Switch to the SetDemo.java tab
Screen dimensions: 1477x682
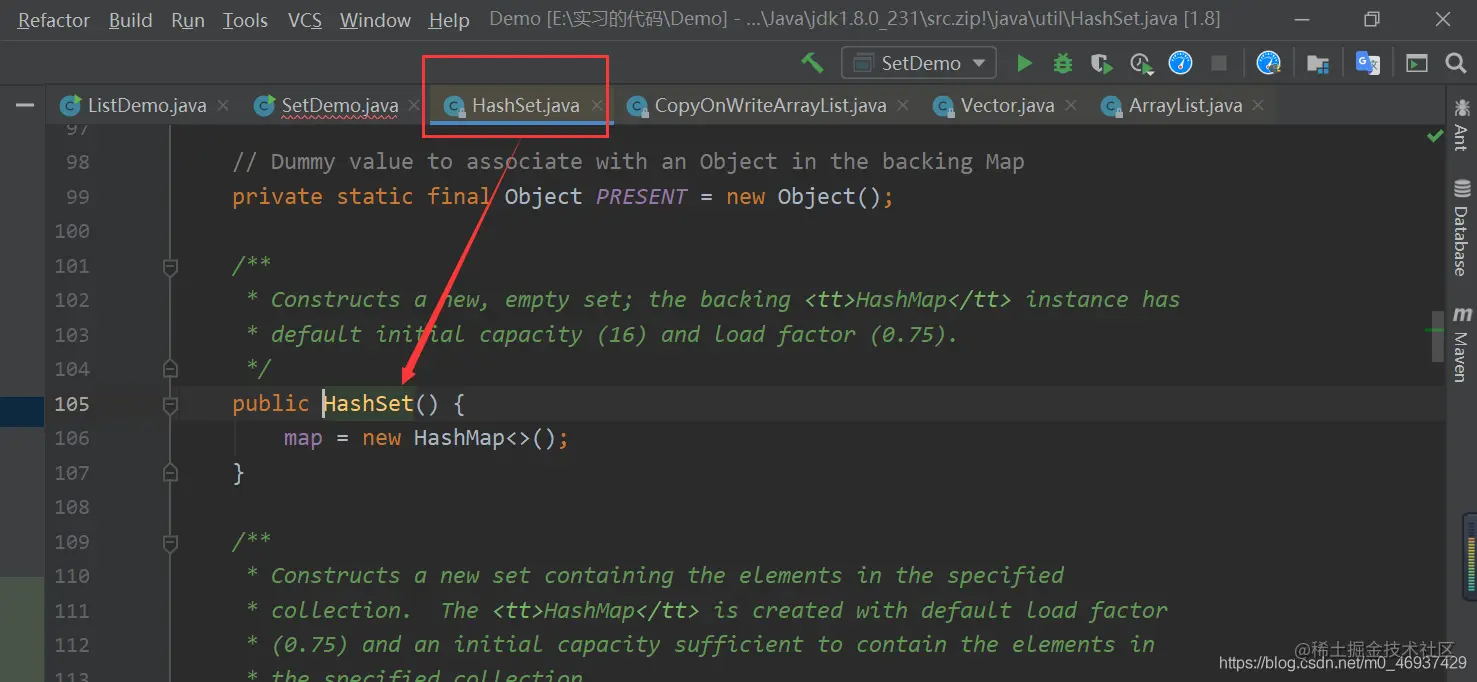tap(340, 105)
